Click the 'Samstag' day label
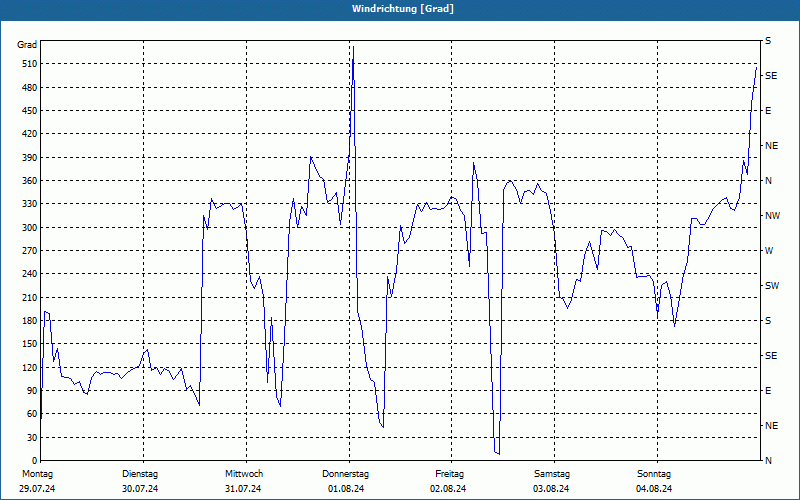 552,474
